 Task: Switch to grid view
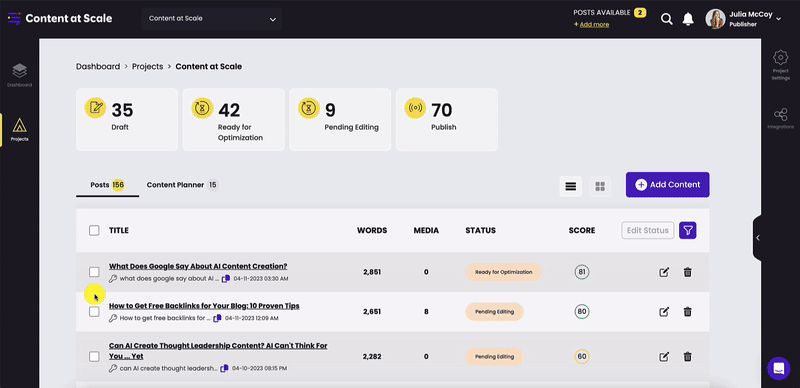[600, 186]
